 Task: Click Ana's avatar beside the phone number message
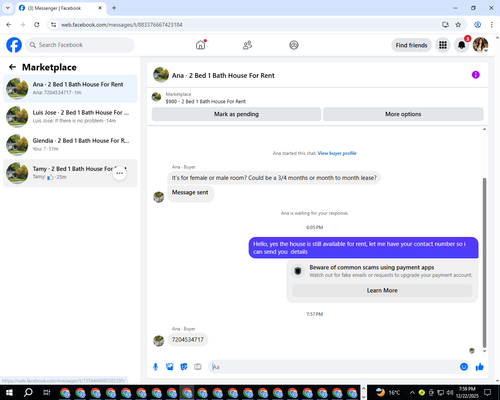(x=159, y=341)
